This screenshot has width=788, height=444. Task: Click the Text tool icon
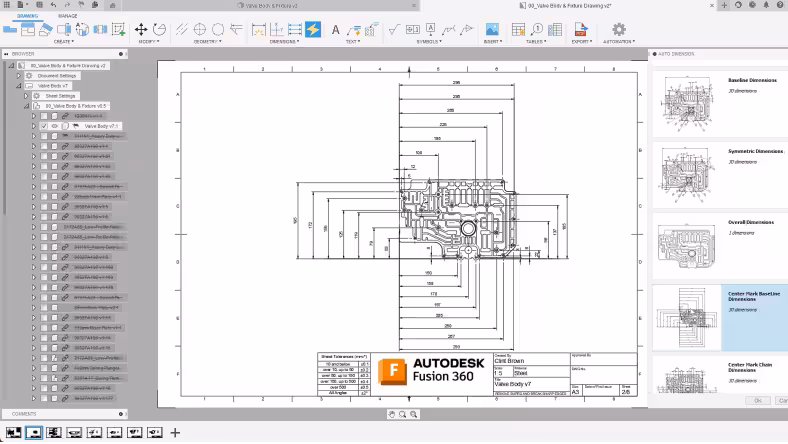[336, 29]
